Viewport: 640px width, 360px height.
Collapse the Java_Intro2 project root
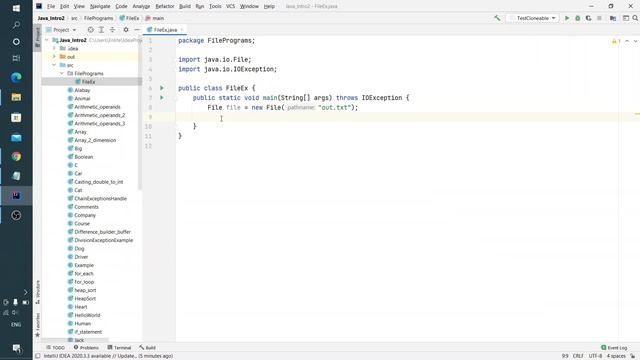click(x=47, y=40)
